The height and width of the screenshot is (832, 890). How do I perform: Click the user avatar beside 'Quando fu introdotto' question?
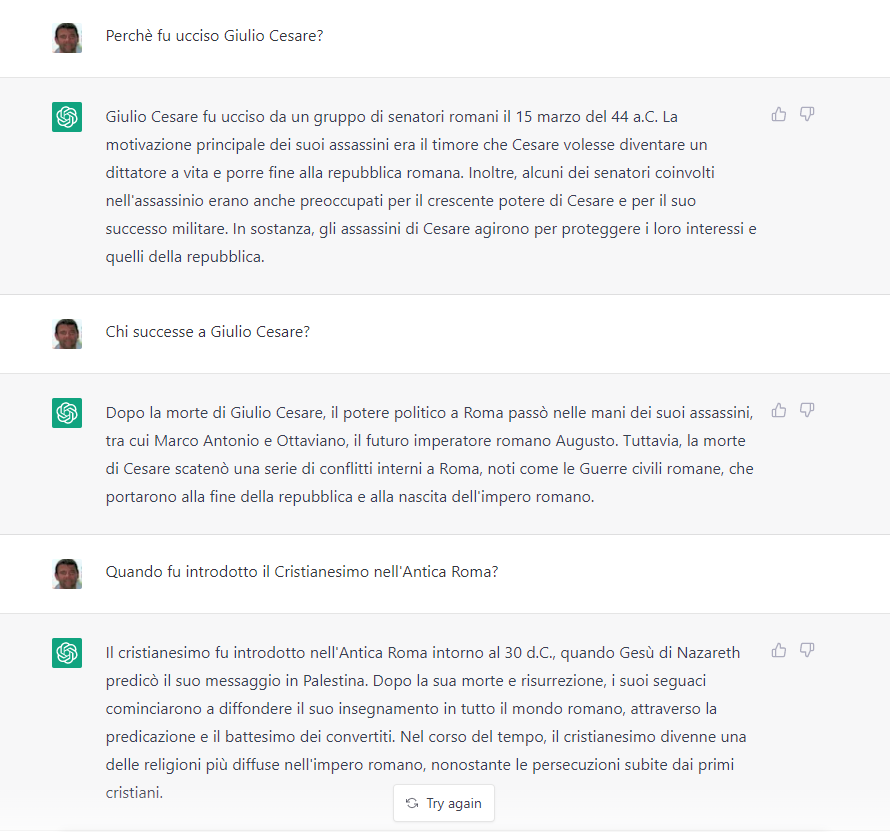point(67,573)
